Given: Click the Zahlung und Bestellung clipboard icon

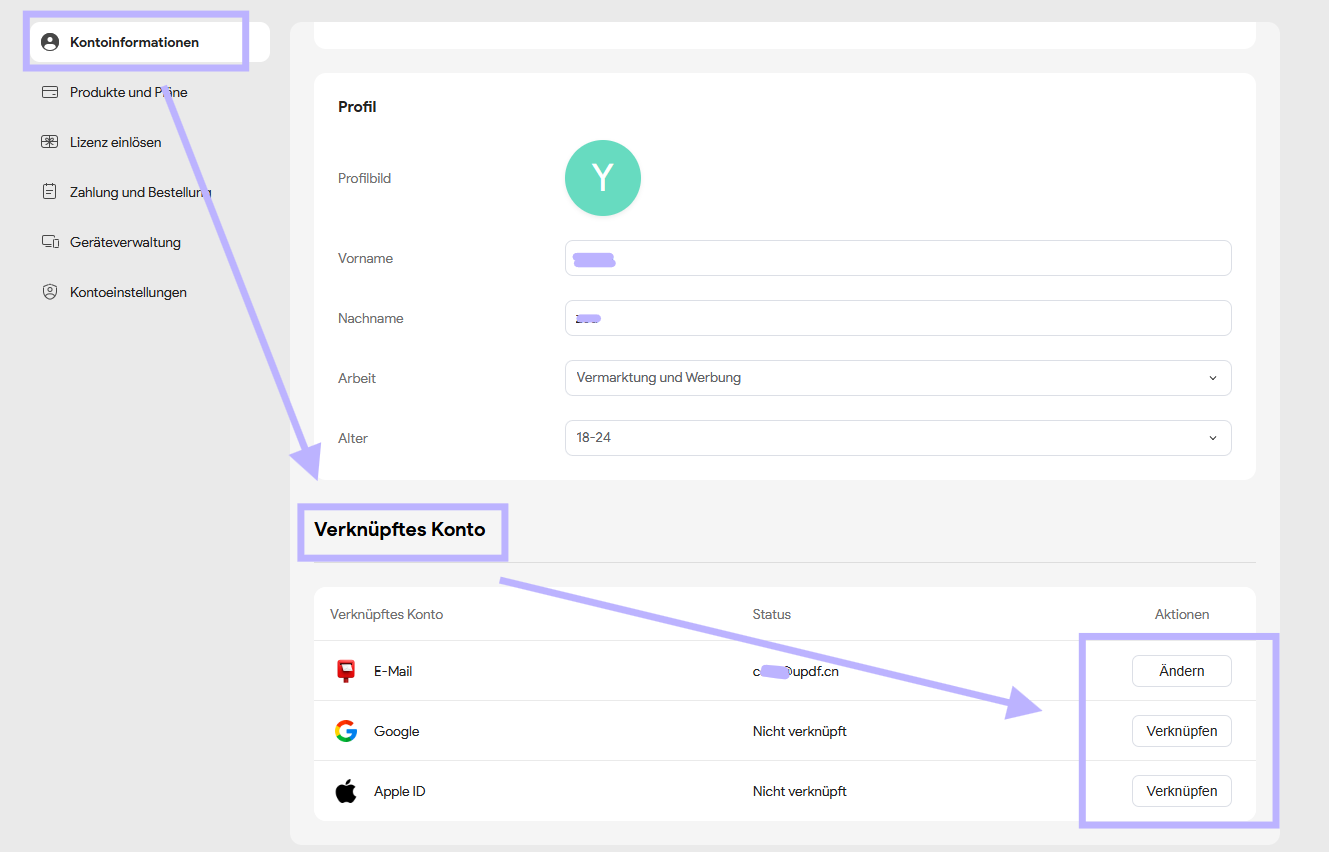Looking at the screenshot, I should [50, 192].
